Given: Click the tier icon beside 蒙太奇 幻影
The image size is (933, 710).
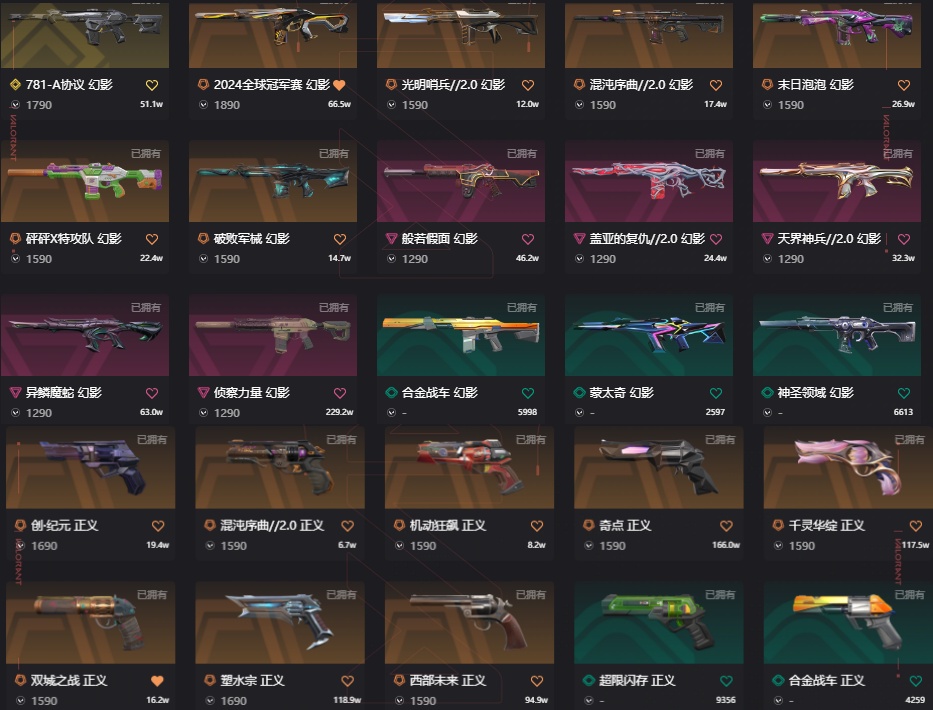Looking at the screenshot, I should tap(579, 393).
